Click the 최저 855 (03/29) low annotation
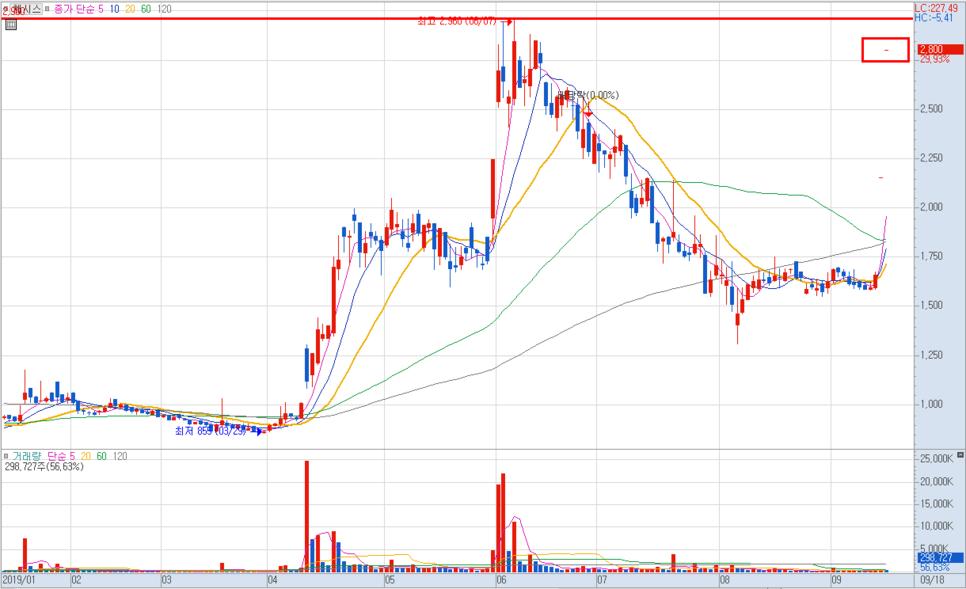966x589 pixels. coord(211,431)
